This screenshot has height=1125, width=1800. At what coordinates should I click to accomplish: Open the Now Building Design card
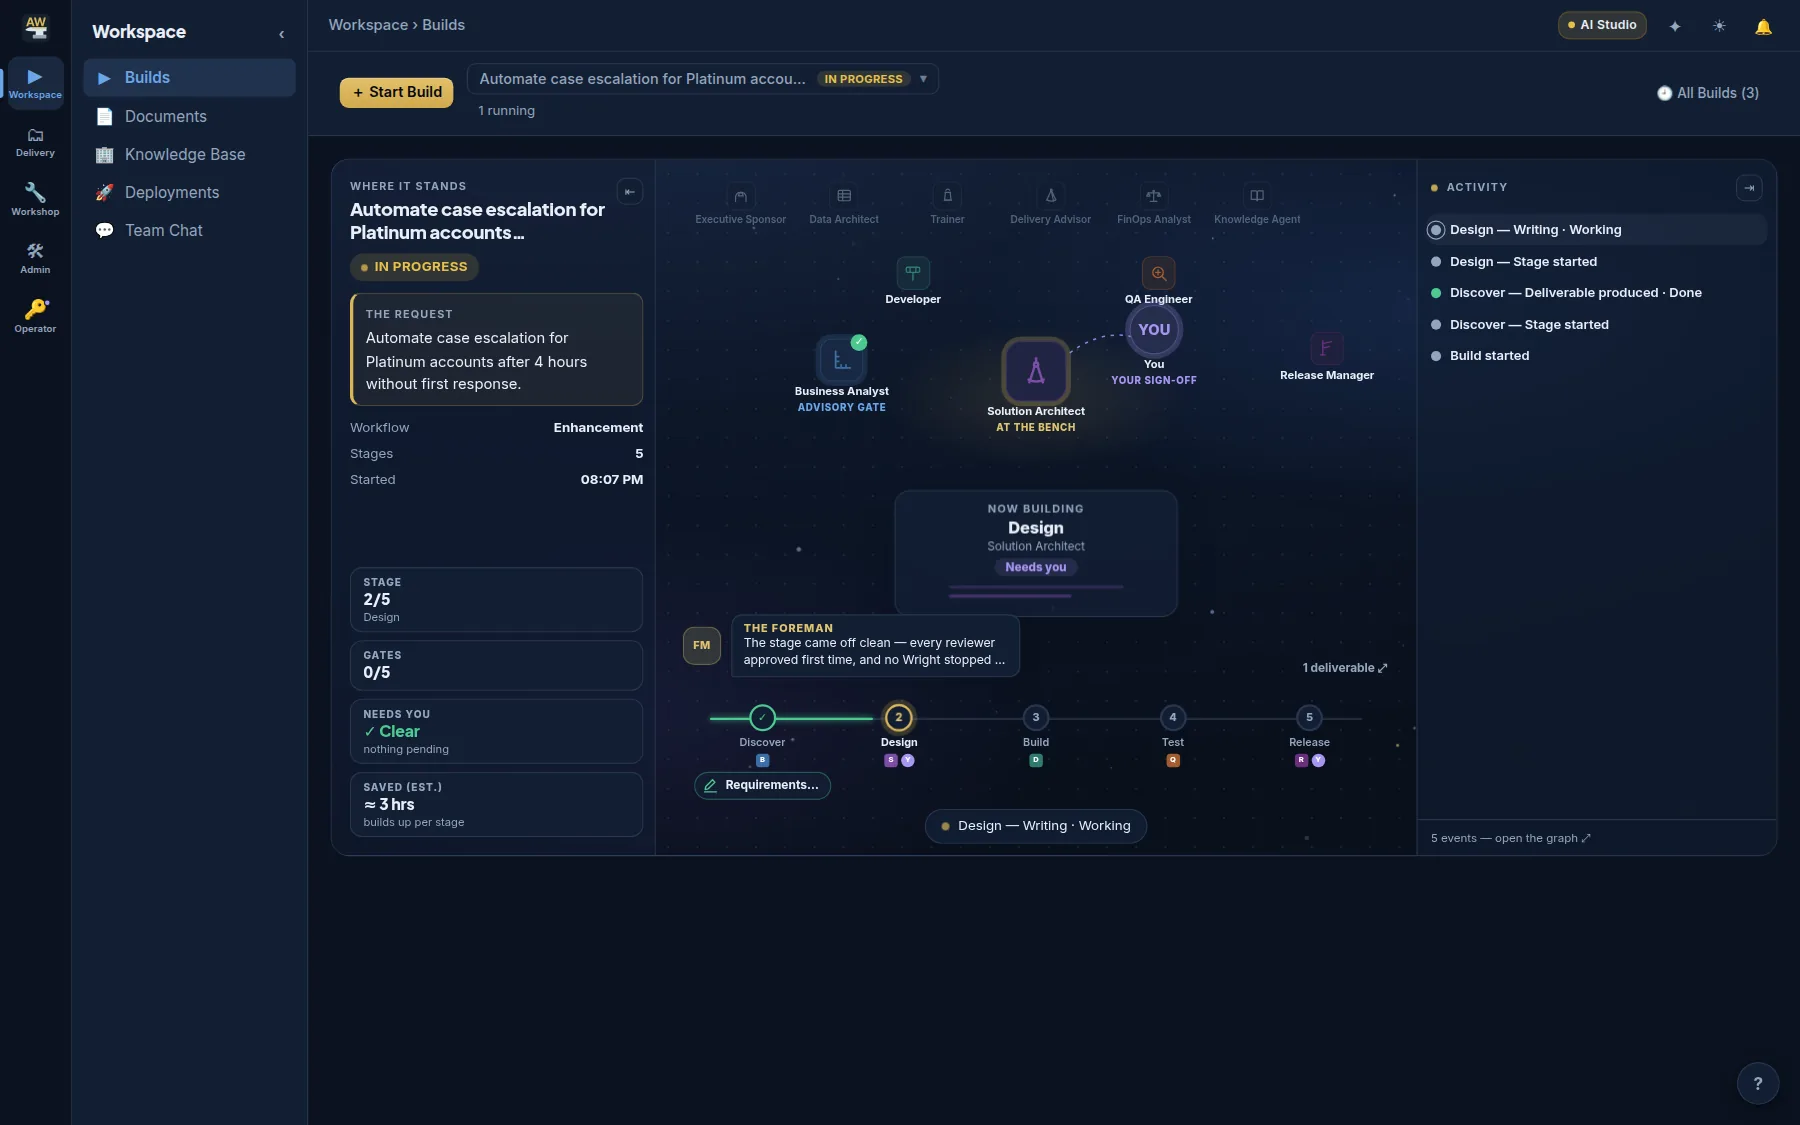[x=1036, y=553]
